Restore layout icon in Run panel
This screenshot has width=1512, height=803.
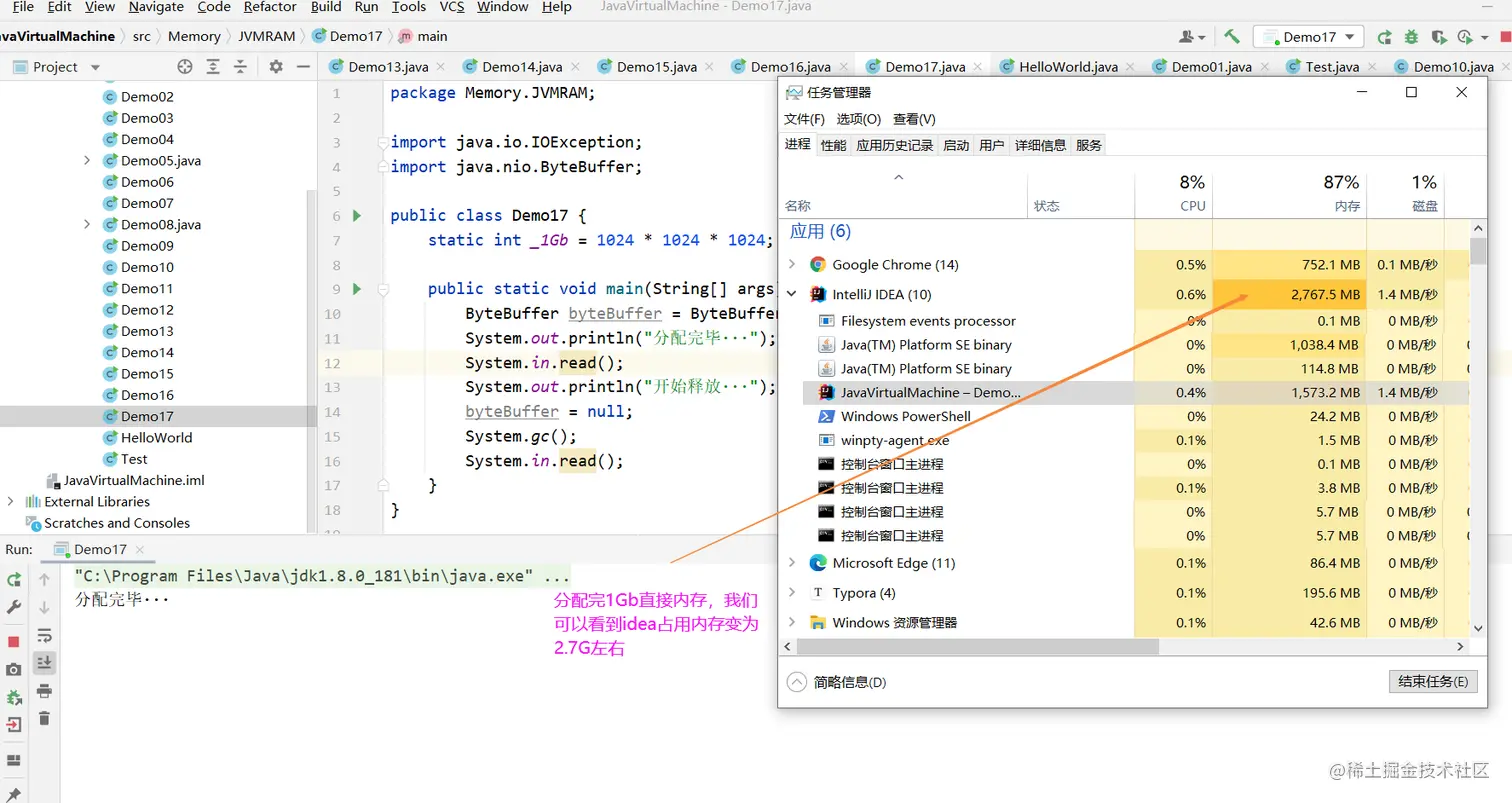pos(14,760)
